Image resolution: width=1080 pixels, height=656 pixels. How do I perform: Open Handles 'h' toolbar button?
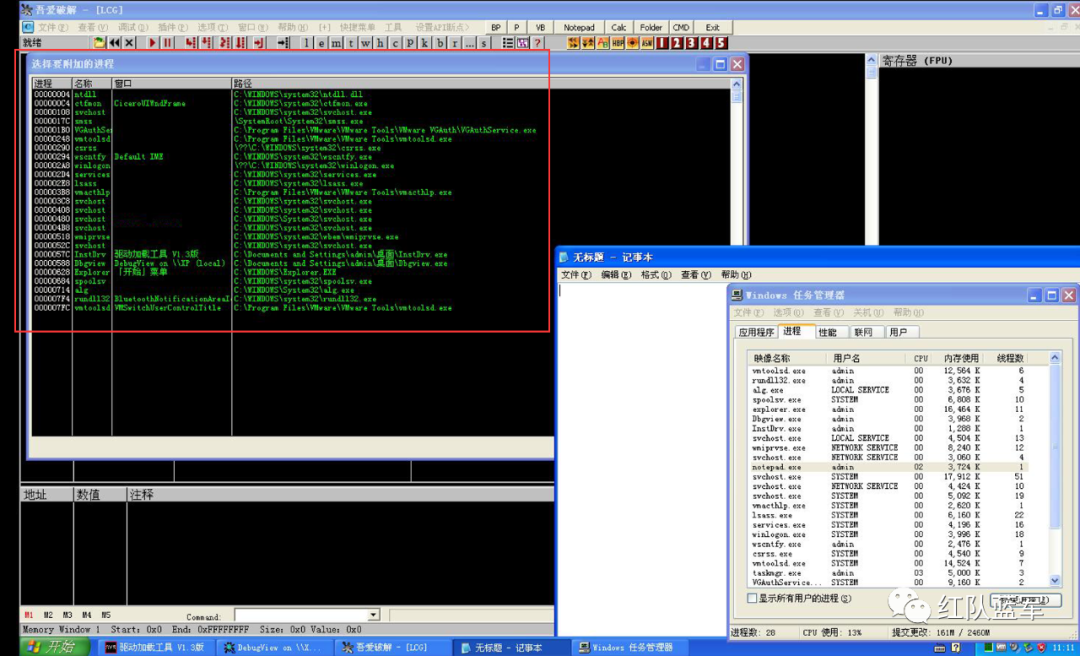(380, 43)
